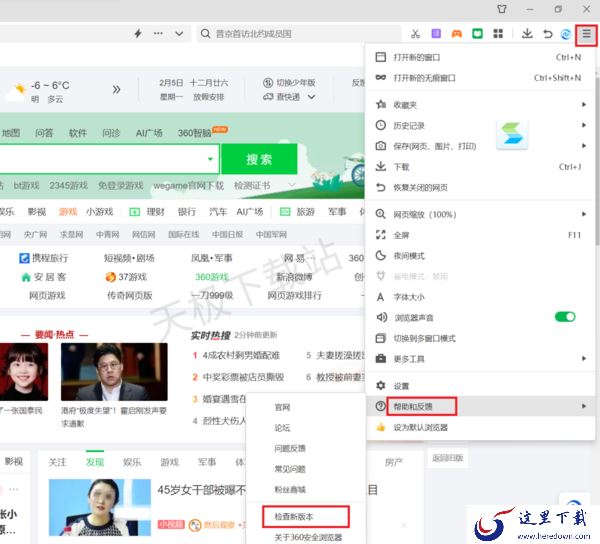Click the blue browser sync icon

(566, 34)
